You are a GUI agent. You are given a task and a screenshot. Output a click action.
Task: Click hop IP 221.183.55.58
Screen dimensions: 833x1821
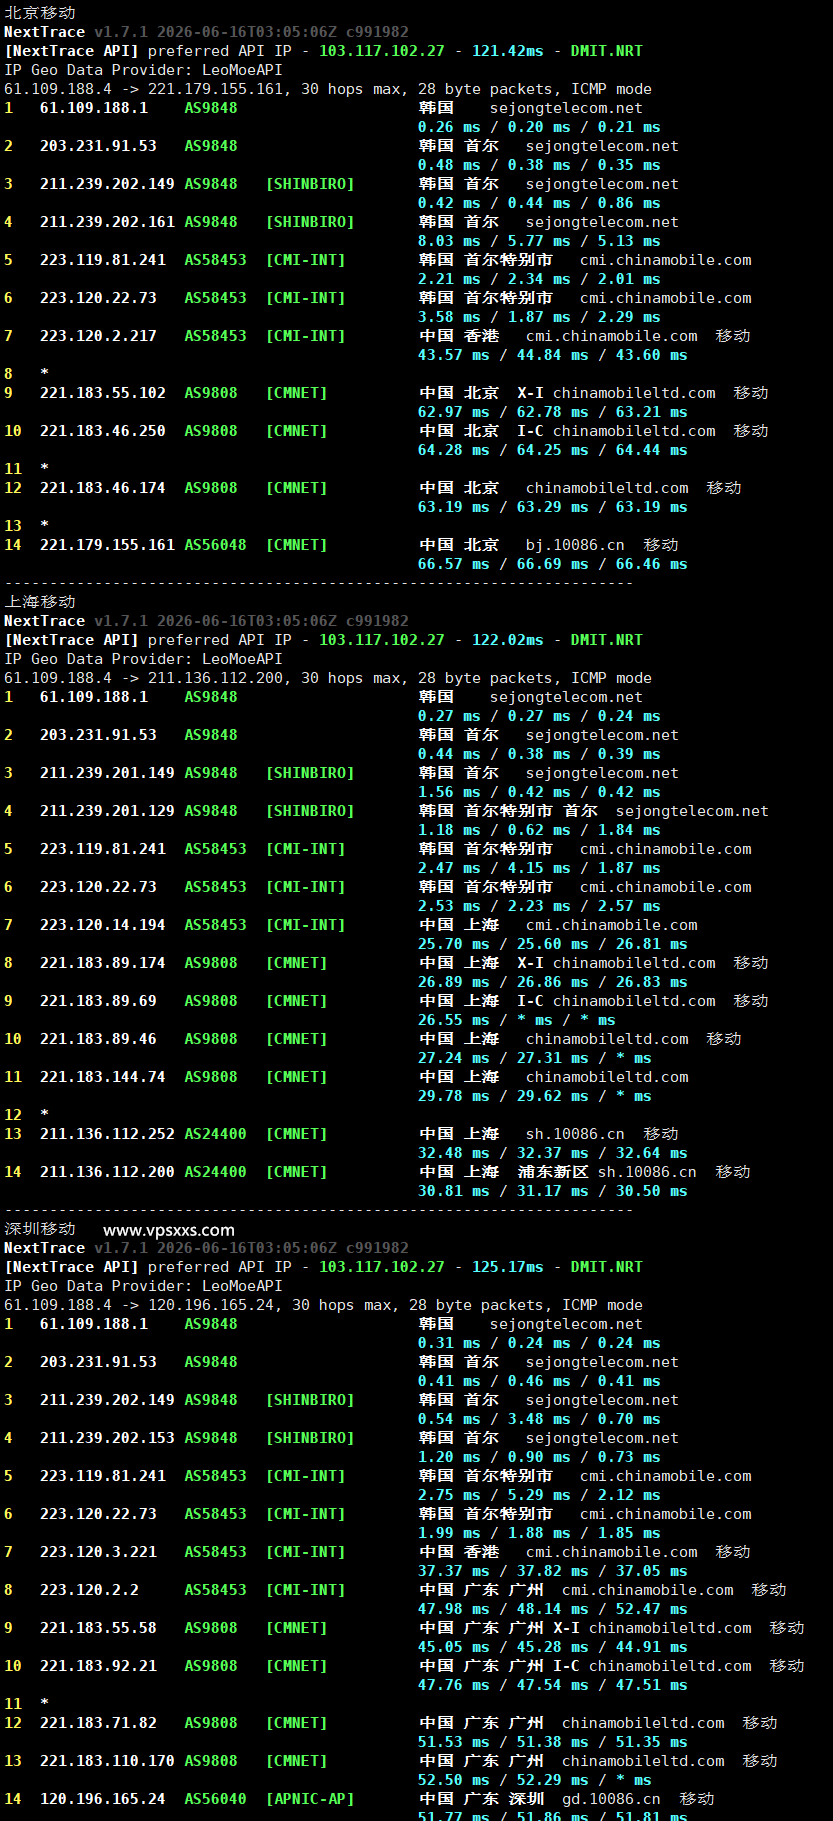(x=98, y=1628)
